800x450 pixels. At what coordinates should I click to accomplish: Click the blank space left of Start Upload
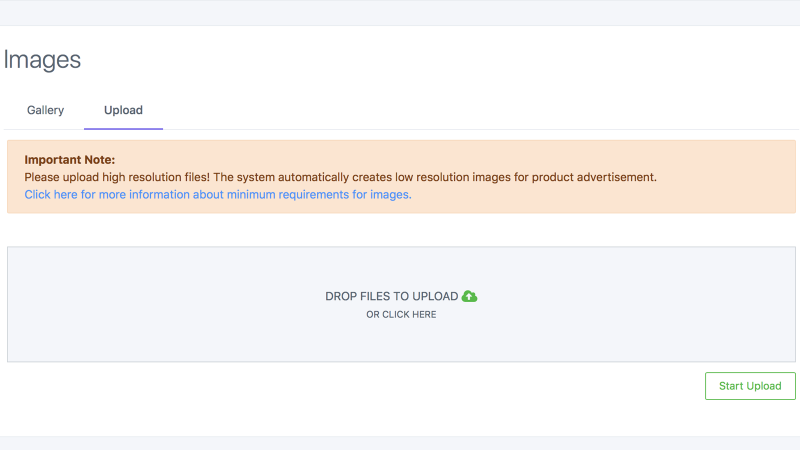click(x=357, y=386)
